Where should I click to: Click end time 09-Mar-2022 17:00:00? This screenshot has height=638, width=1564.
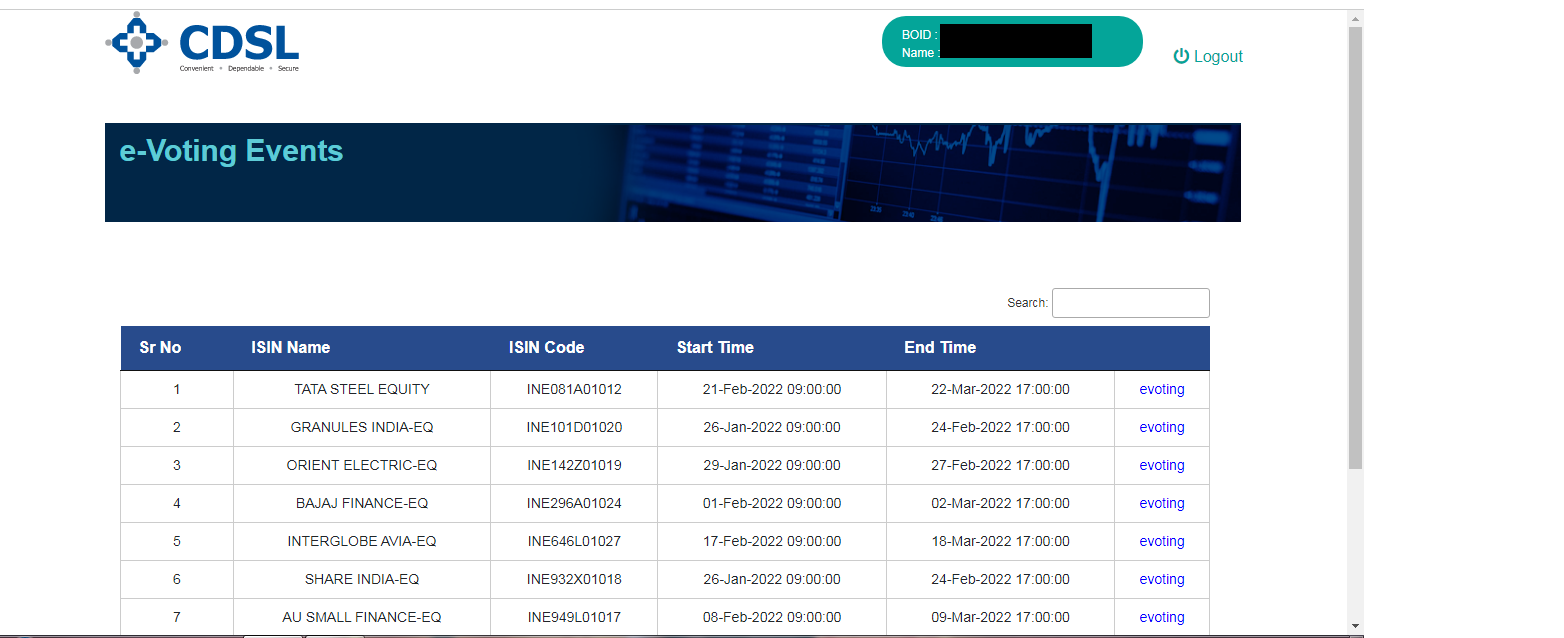[x=1000, y=618]
